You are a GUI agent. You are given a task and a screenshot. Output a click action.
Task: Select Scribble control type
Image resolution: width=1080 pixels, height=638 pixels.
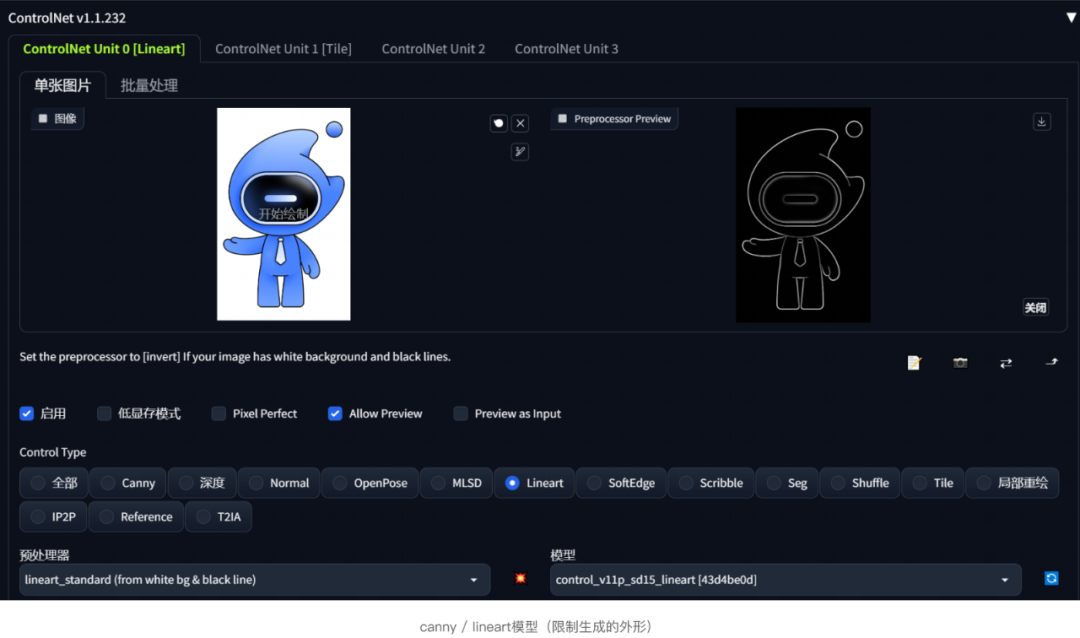point(711,483)
